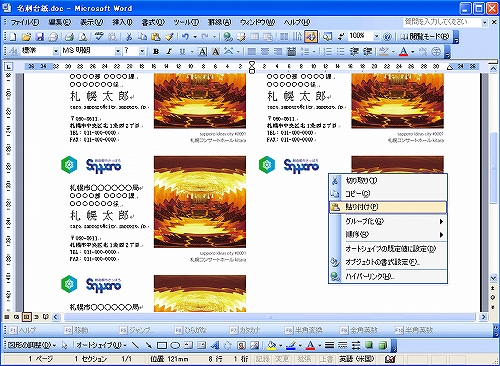This screenshot has width=500, height=366.
Task: Choose オブジェクトの書式設定 in context menu
Action: click(388, 262)
